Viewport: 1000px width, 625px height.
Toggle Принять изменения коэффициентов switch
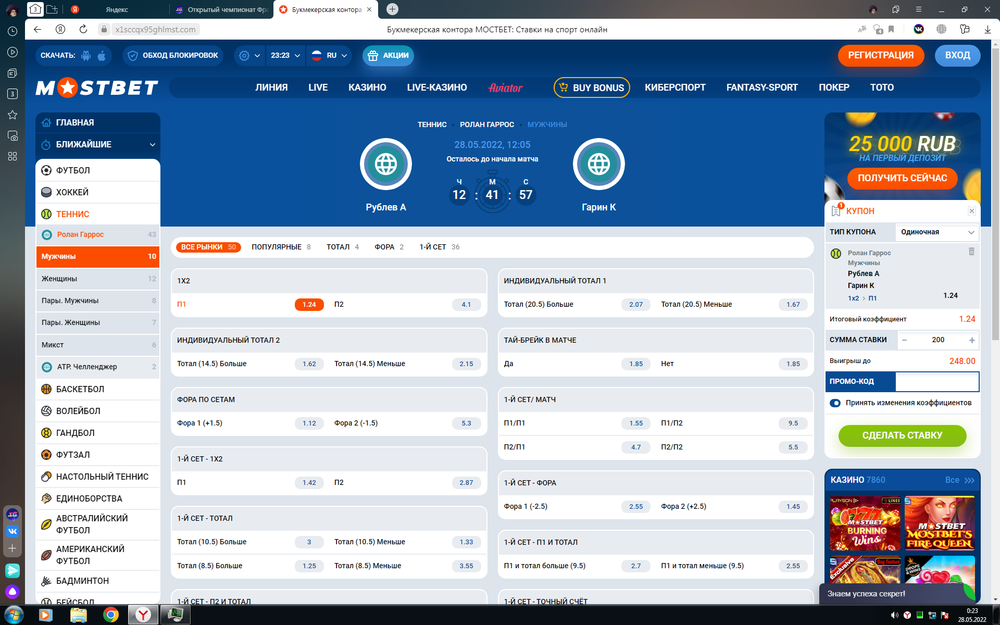835,403
